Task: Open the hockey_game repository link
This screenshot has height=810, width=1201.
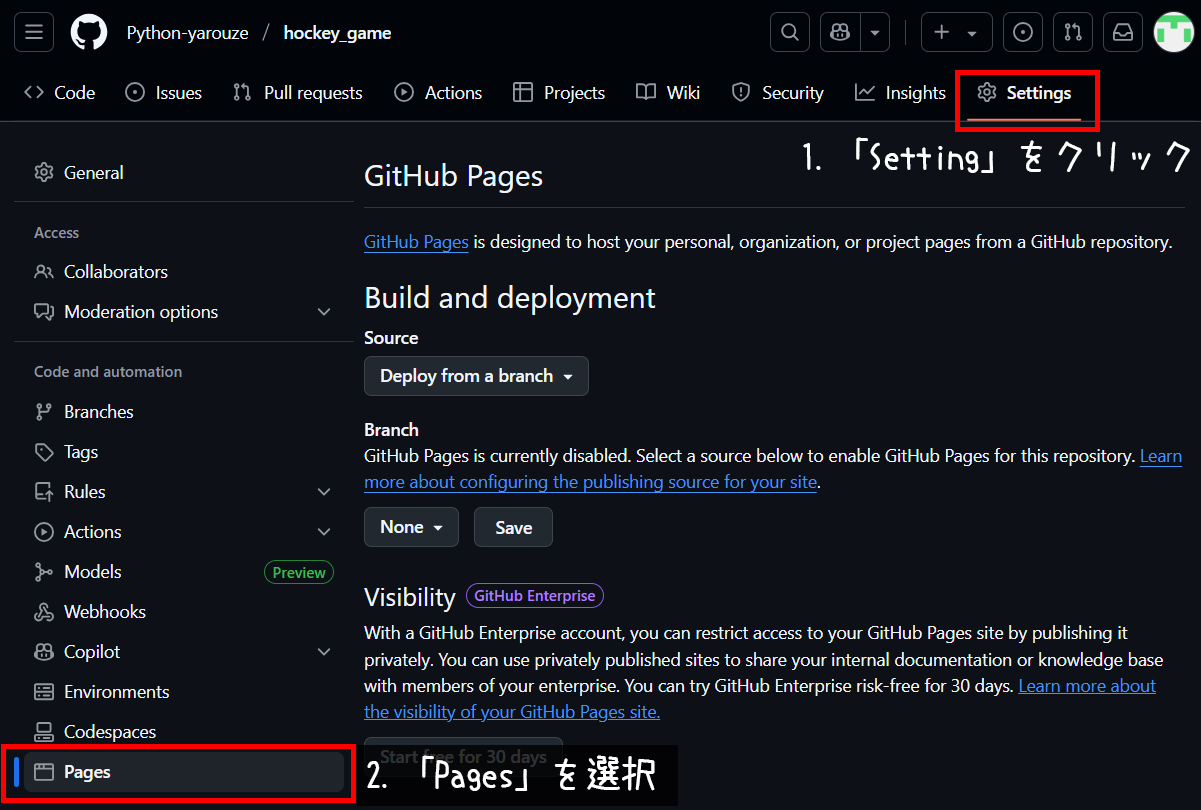Action: [x=337, y=33]
